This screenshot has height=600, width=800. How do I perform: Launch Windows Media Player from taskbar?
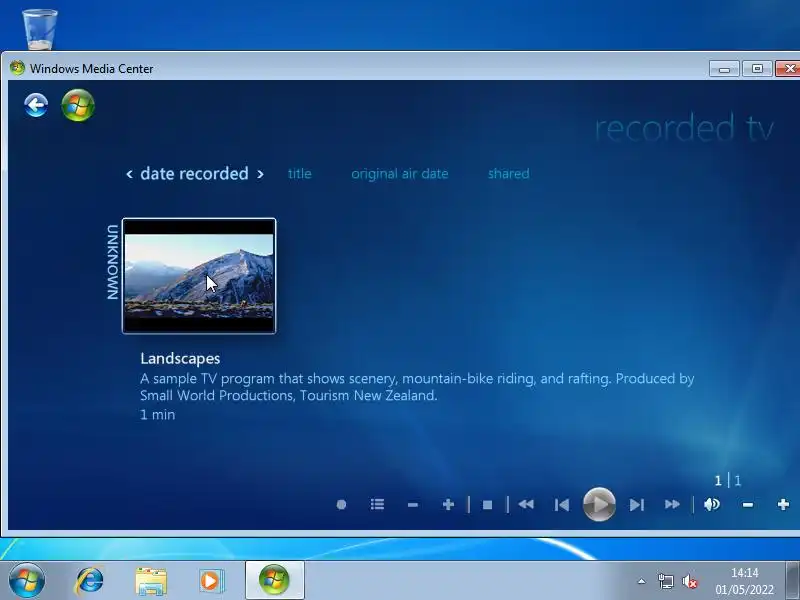(x=211, y=581)
